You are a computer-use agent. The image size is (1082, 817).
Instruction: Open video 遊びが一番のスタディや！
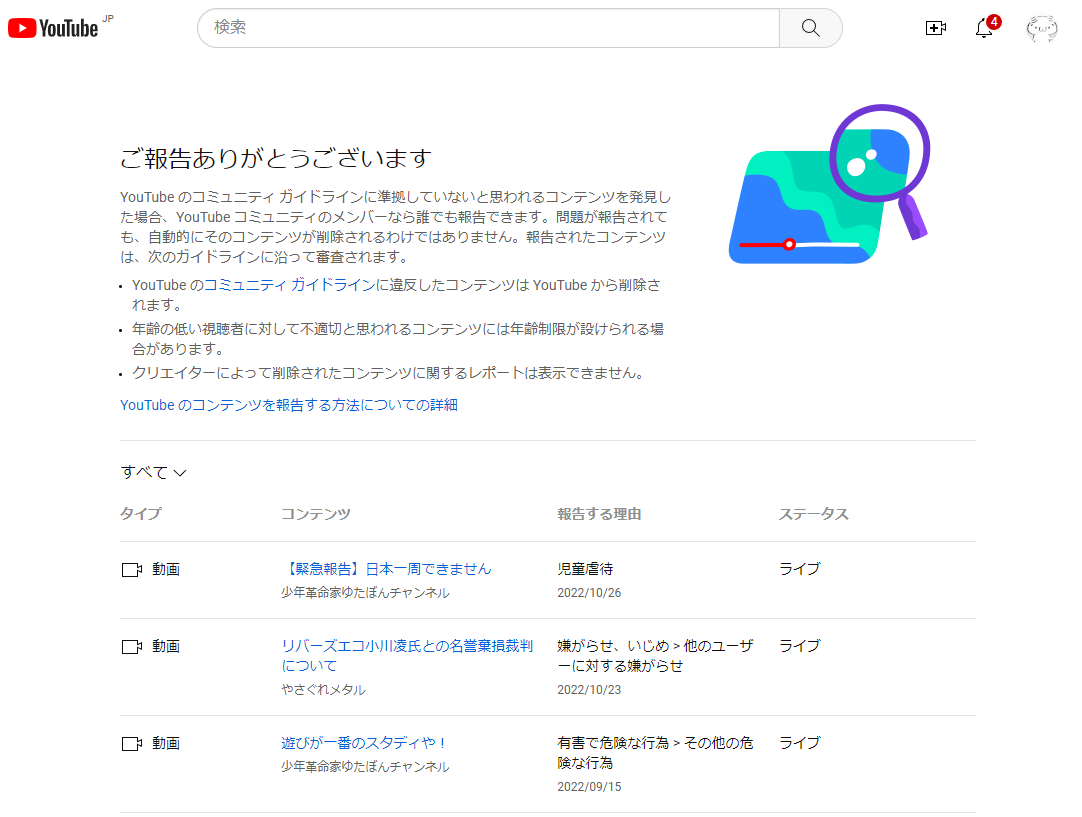364,743
